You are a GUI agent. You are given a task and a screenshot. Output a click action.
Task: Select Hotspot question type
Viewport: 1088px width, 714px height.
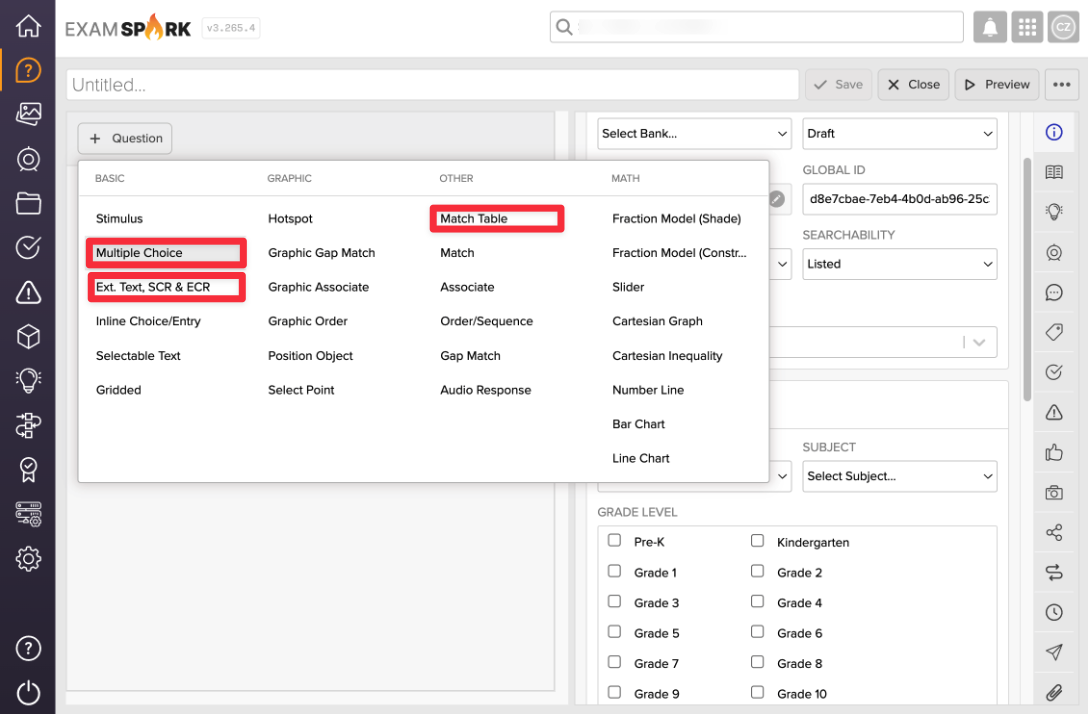(x=290, y=219)
